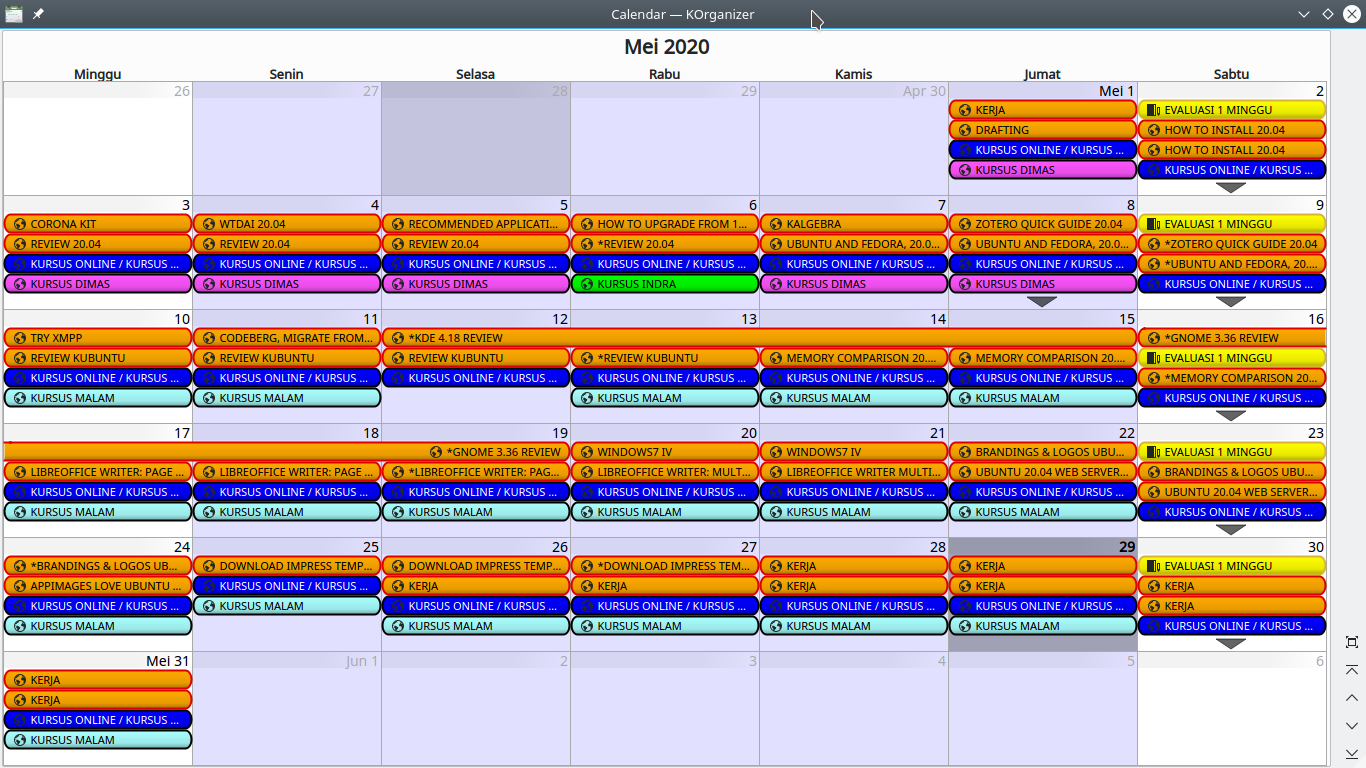Toggle the keep-above pin in the titlebar
This screenshot has width=1366, height=768.
(37, 14)
